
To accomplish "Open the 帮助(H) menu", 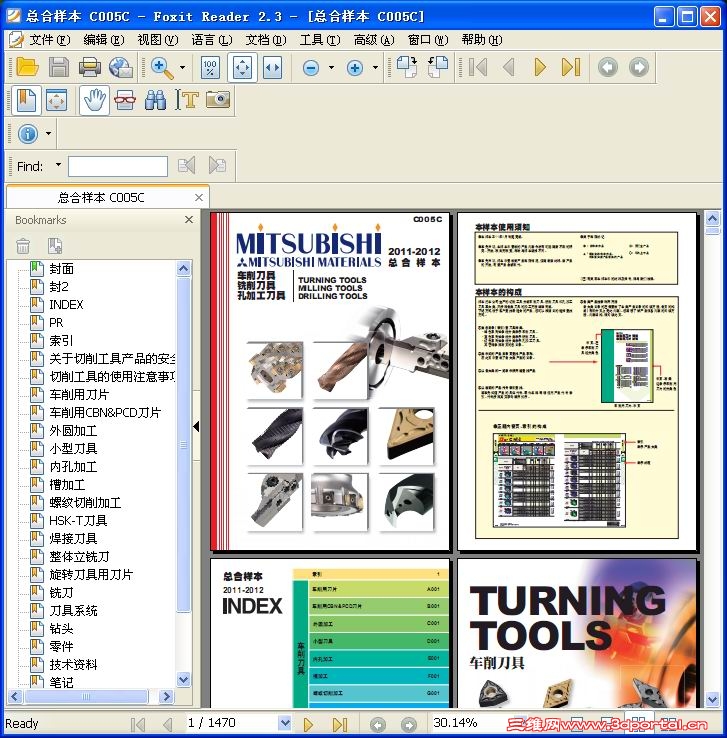I will [482, 40].
